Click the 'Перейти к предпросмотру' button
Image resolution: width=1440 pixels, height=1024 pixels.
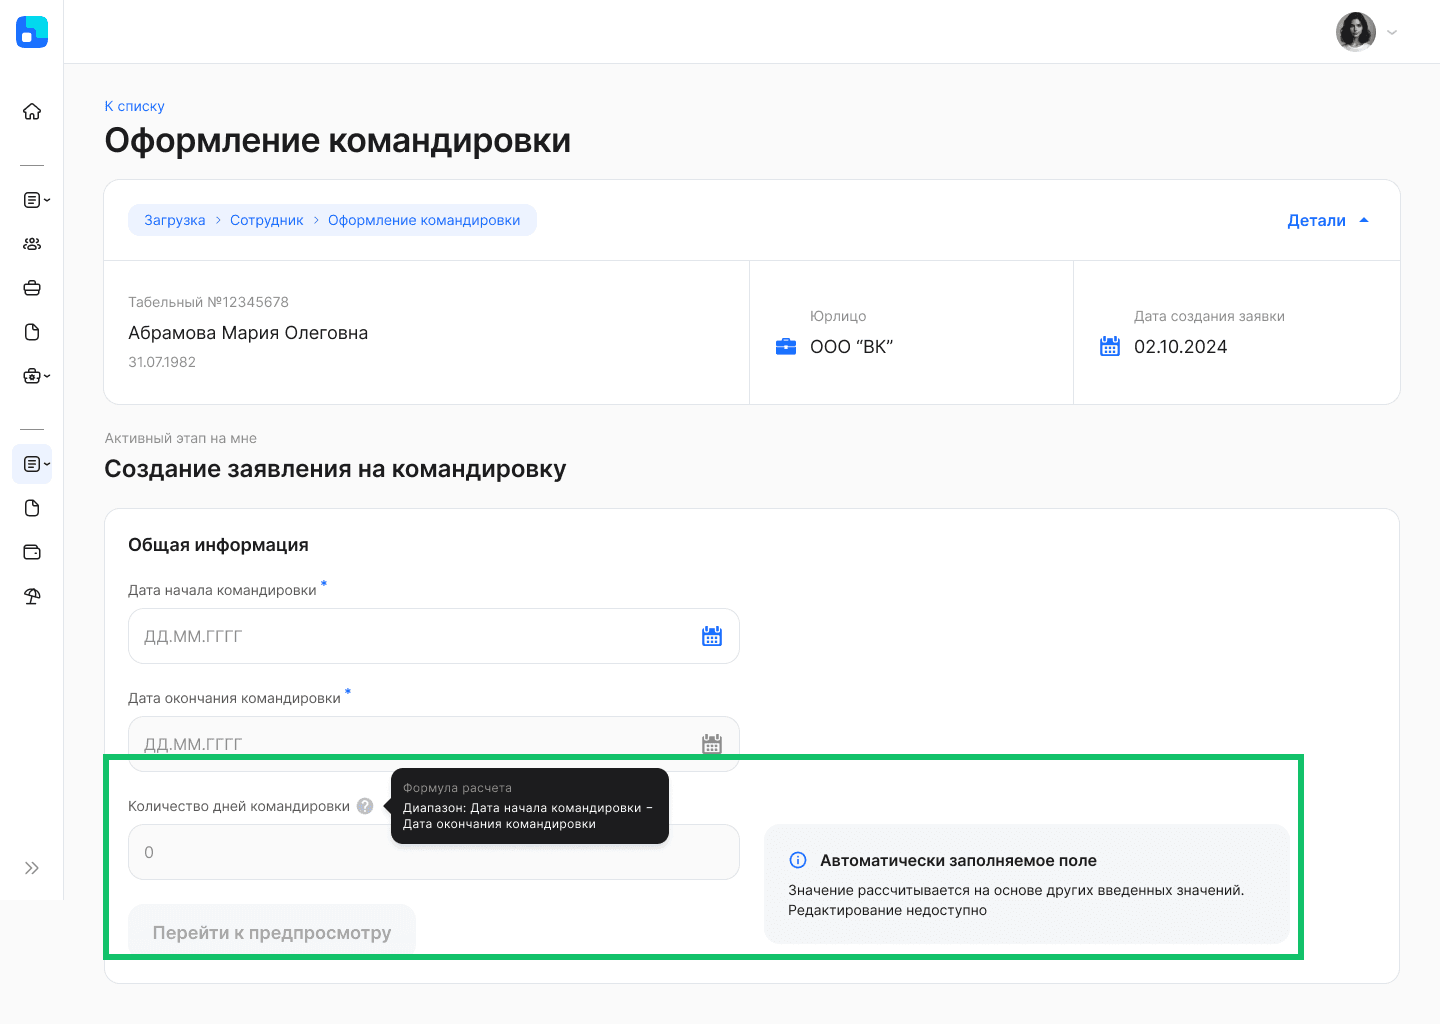tap(272, 932)
